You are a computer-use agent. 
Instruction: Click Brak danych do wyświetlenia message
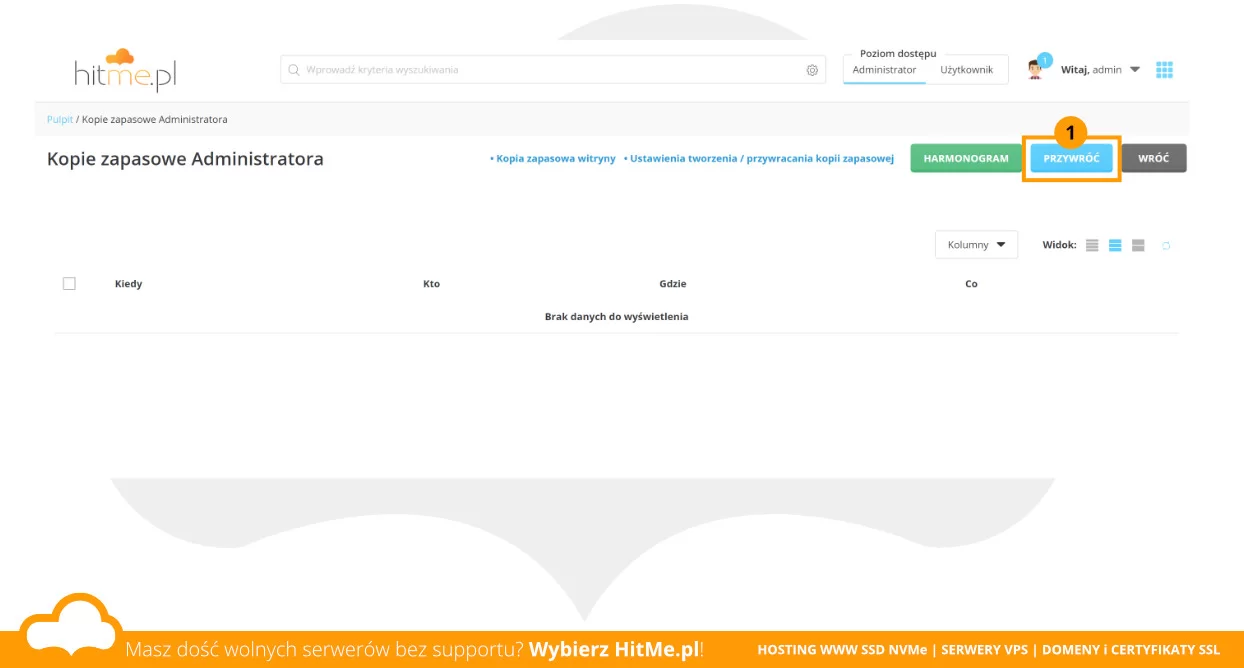click(x=616, y=316)
